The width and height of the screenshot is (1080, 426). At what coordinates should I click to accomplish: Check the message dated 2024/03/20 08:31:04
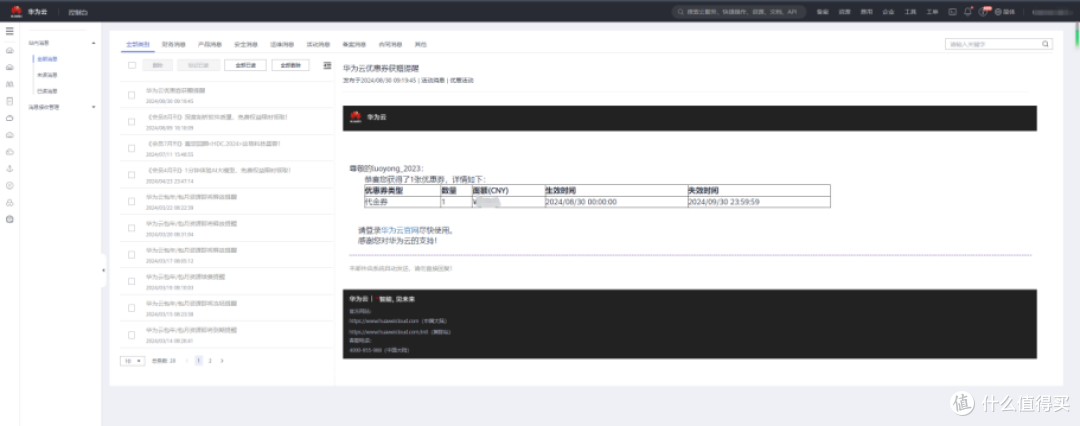(x=132, y=229)
